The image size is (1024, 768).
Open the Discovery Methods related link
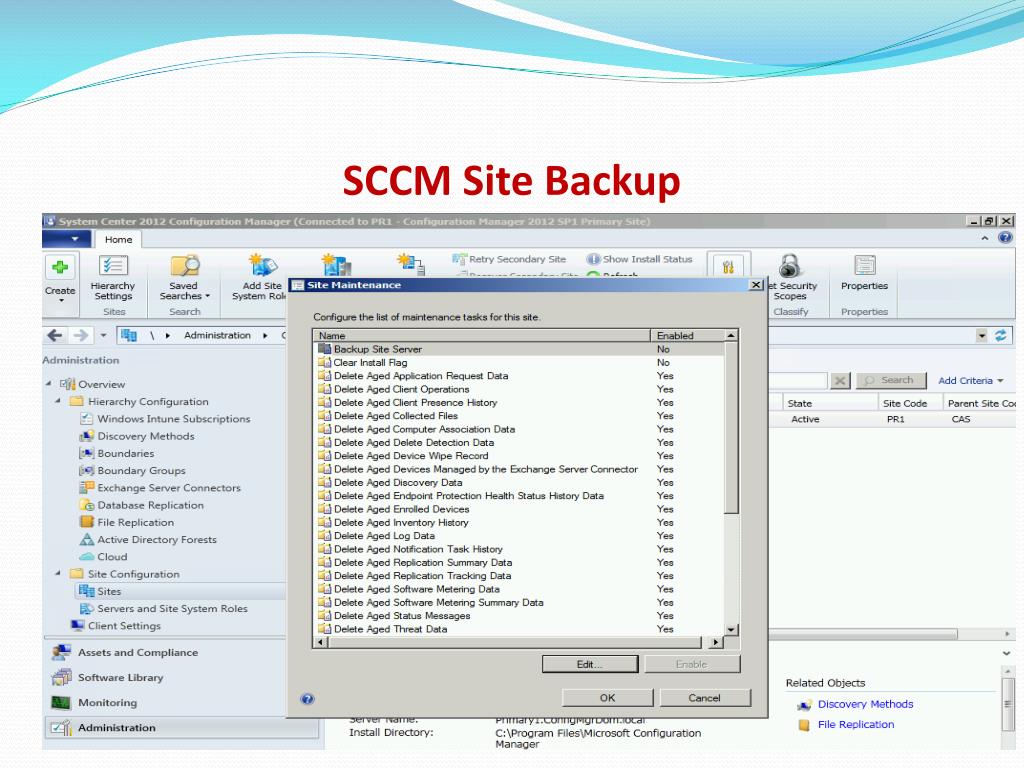click(x=865, y=704)
